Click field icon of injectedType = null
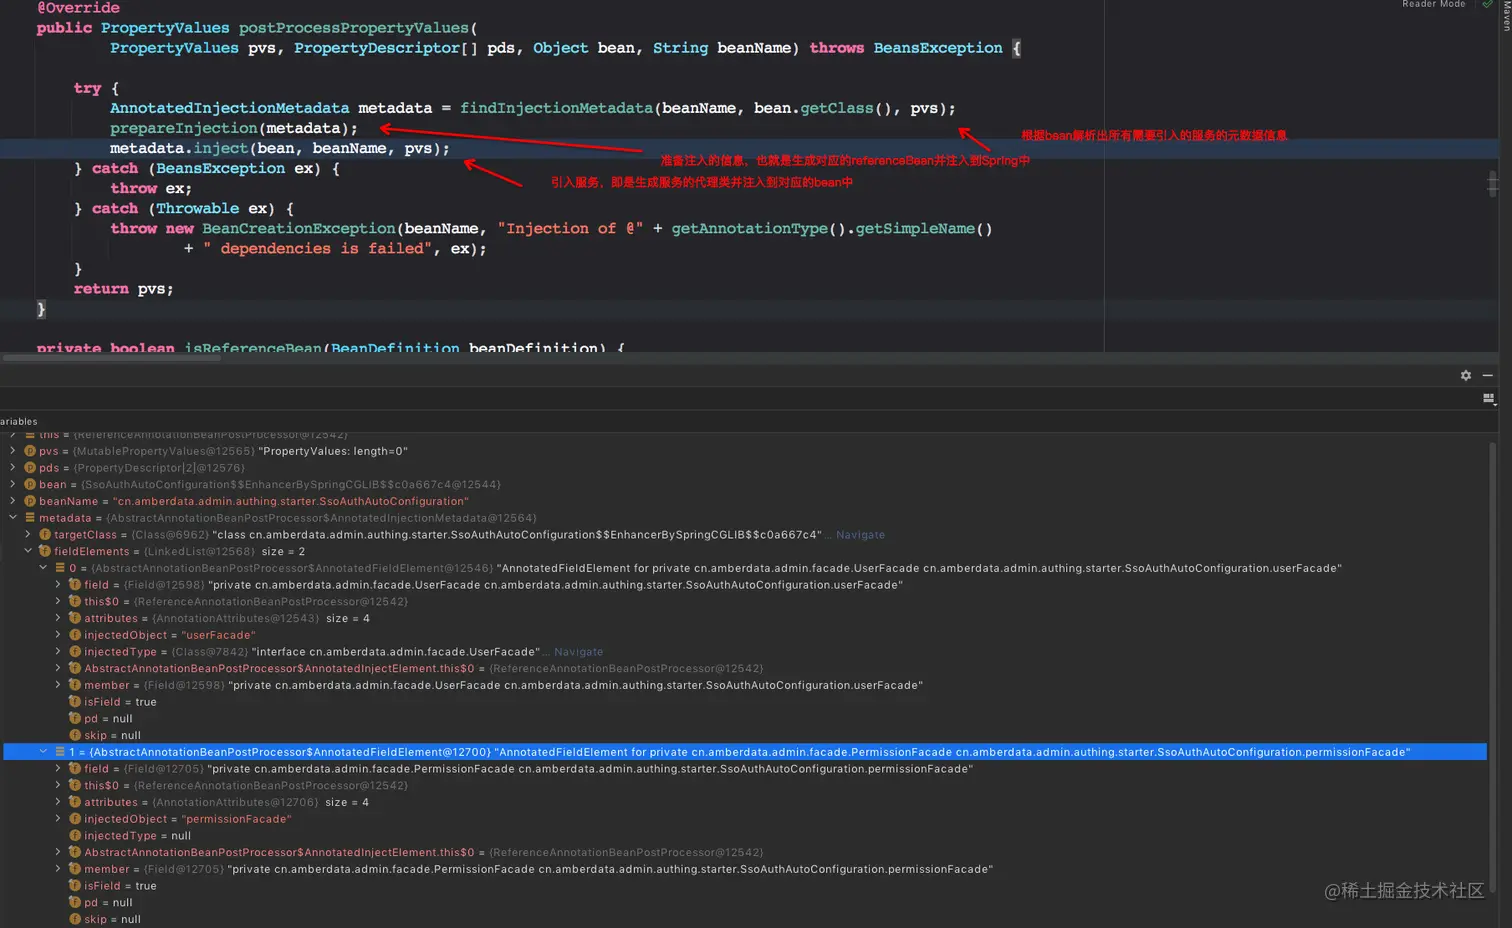1512x928 pixels. point(75,836)
